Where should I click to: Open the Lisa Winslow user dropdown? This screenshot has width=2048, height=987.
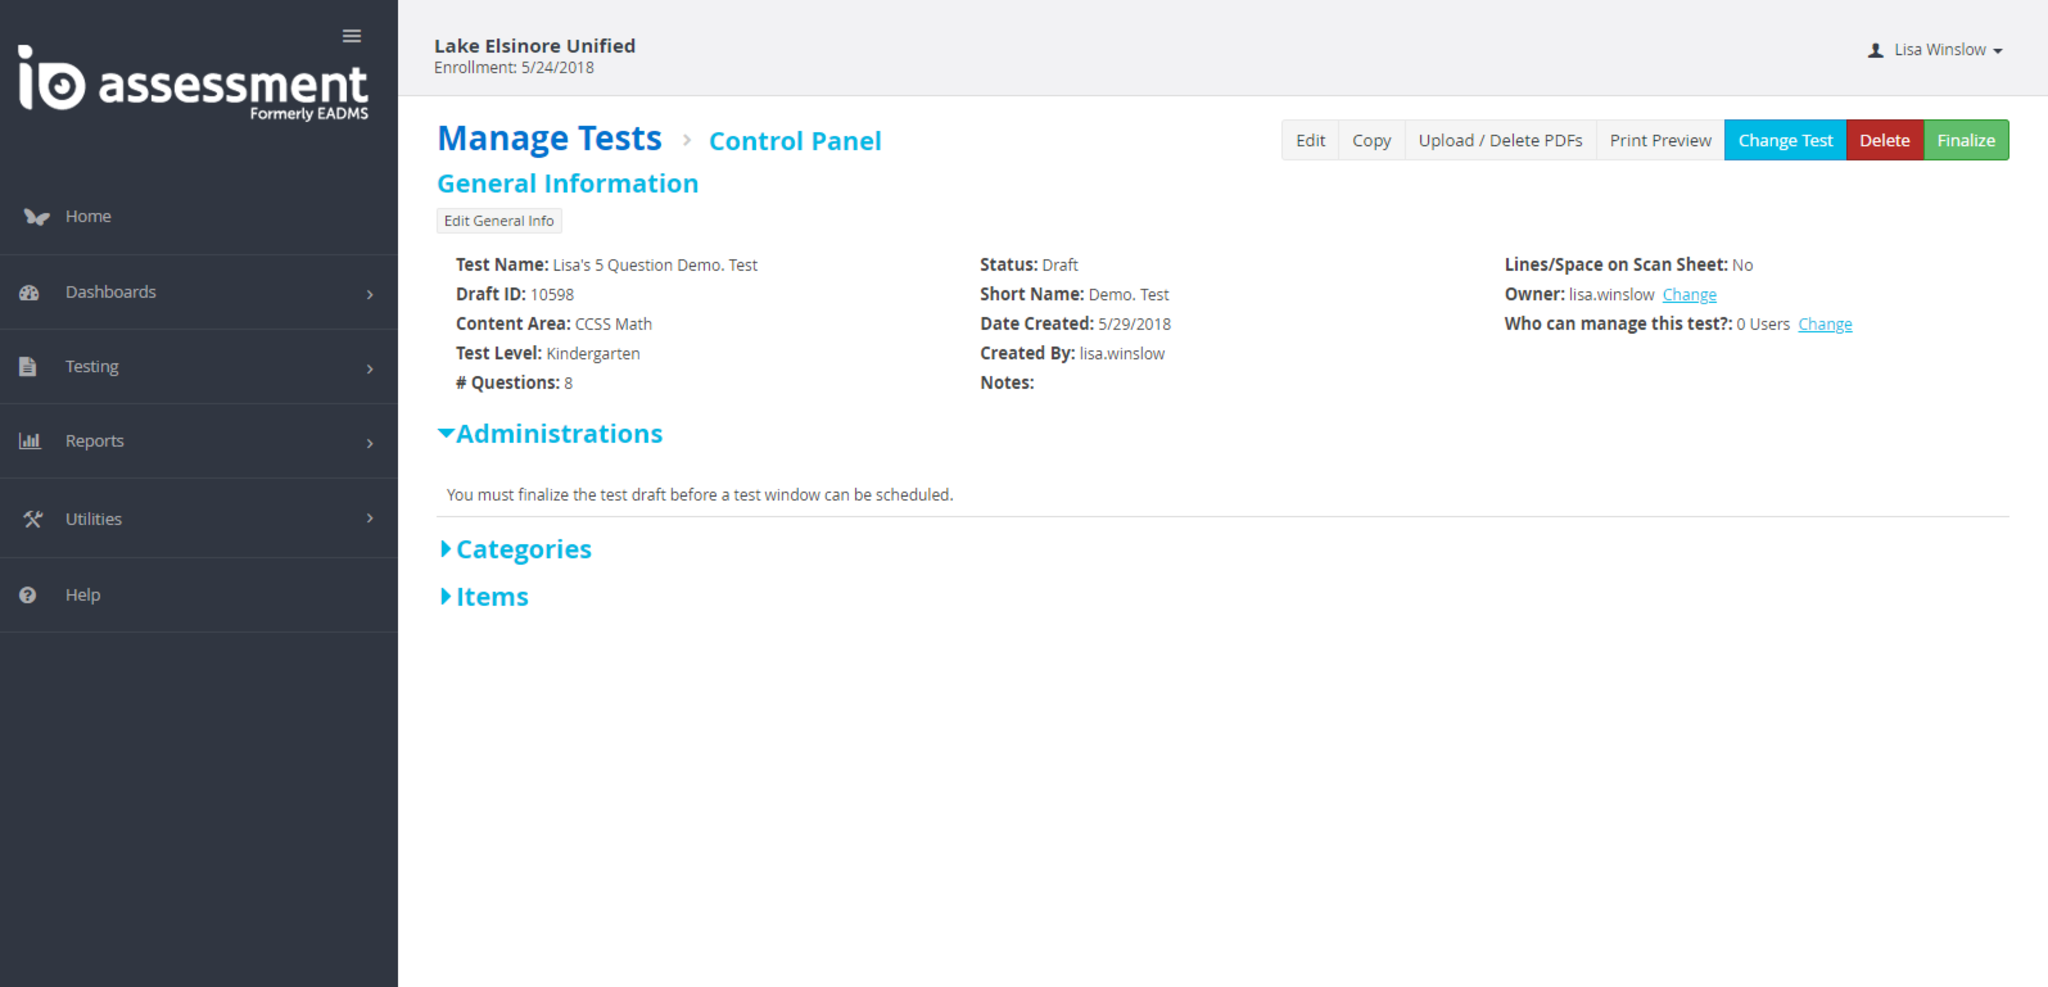tap(1936, 50)
